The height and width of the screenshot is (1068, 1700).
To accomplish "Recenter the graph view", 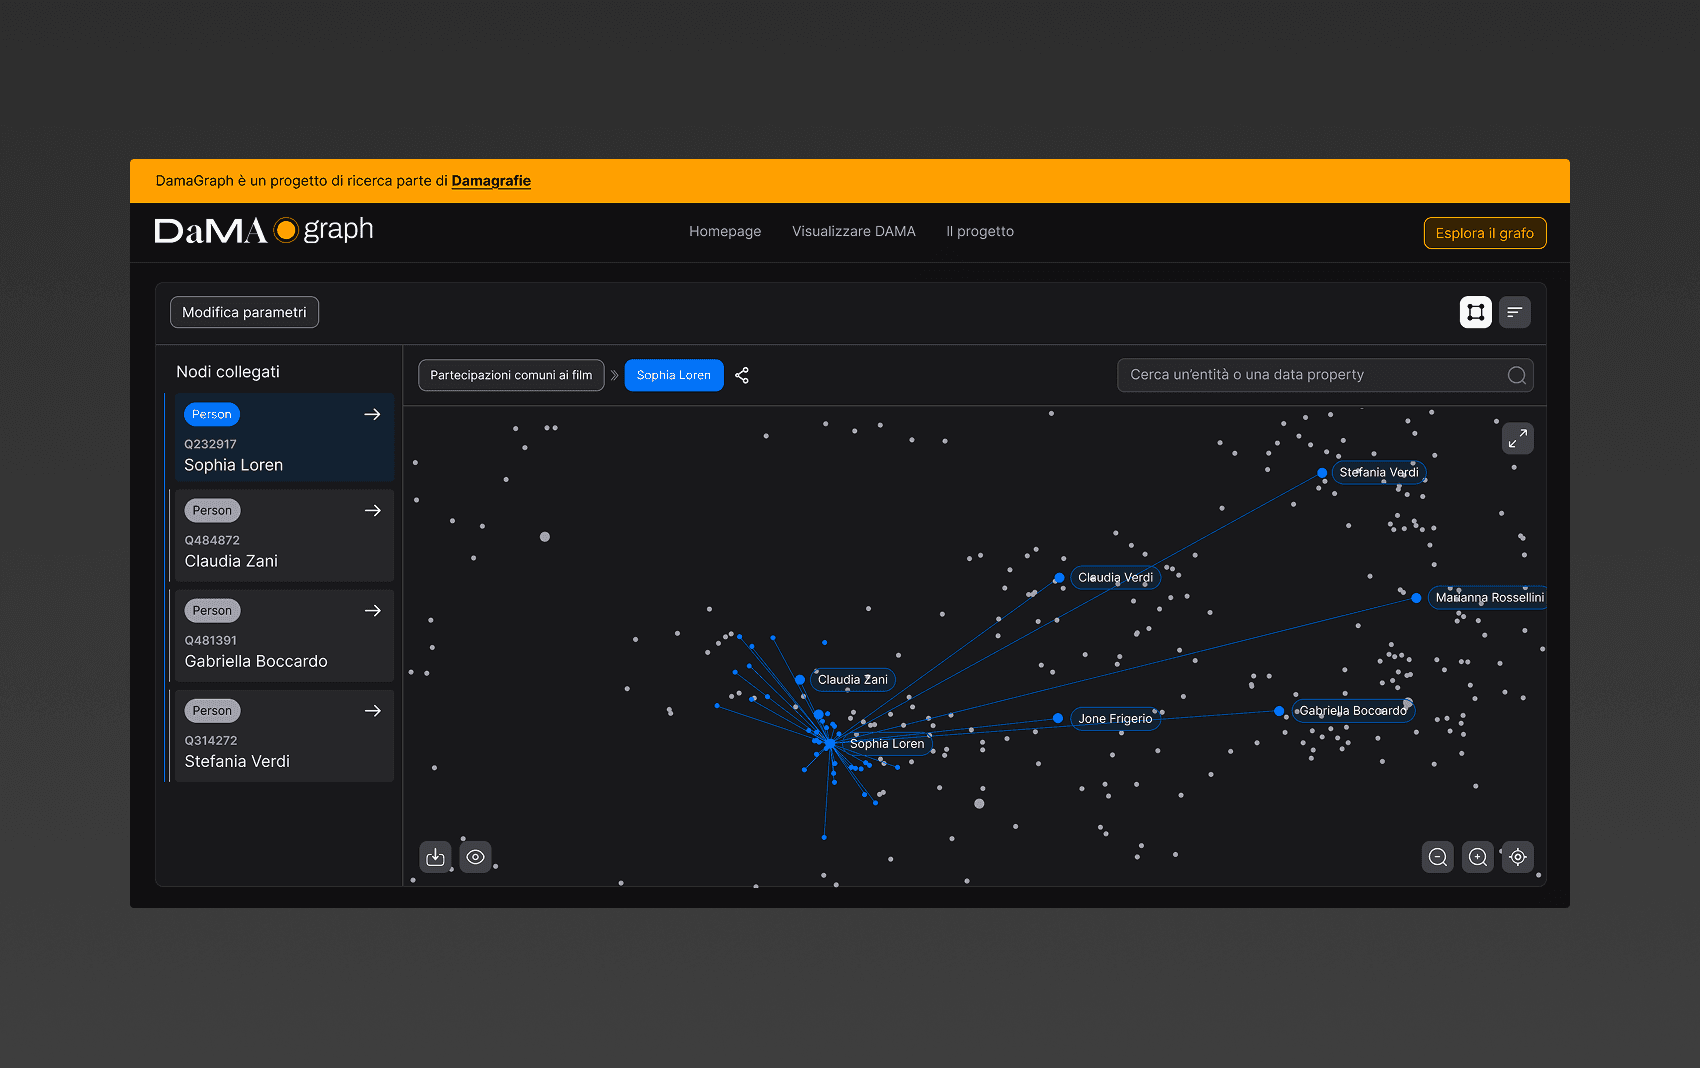I will 1517,857.
